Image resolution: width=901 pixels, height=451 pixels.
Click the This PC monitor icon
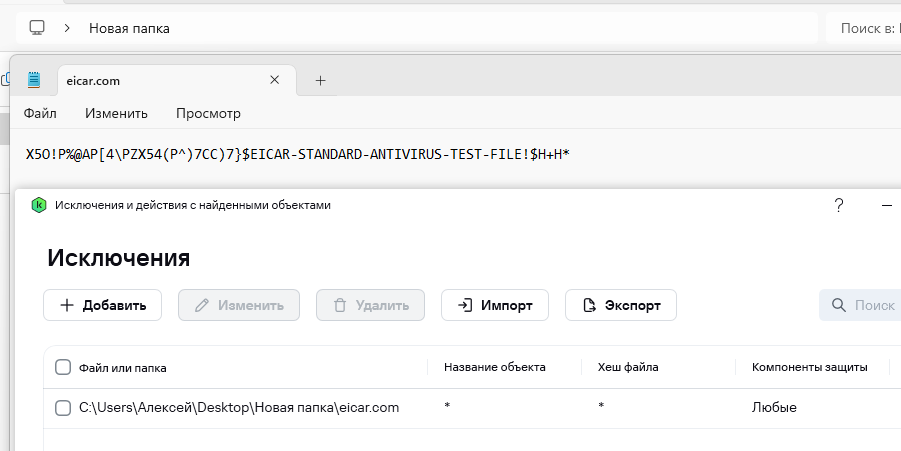click(37, 28)
